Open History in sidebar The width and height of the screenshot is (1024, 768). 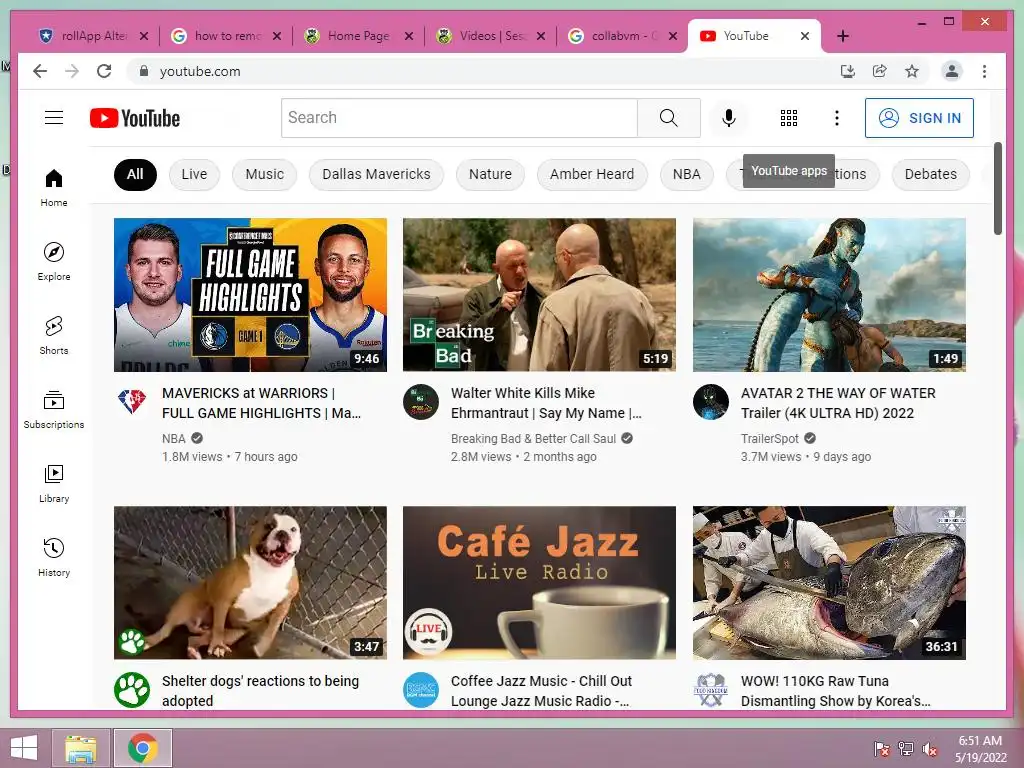tap(54, 557)
